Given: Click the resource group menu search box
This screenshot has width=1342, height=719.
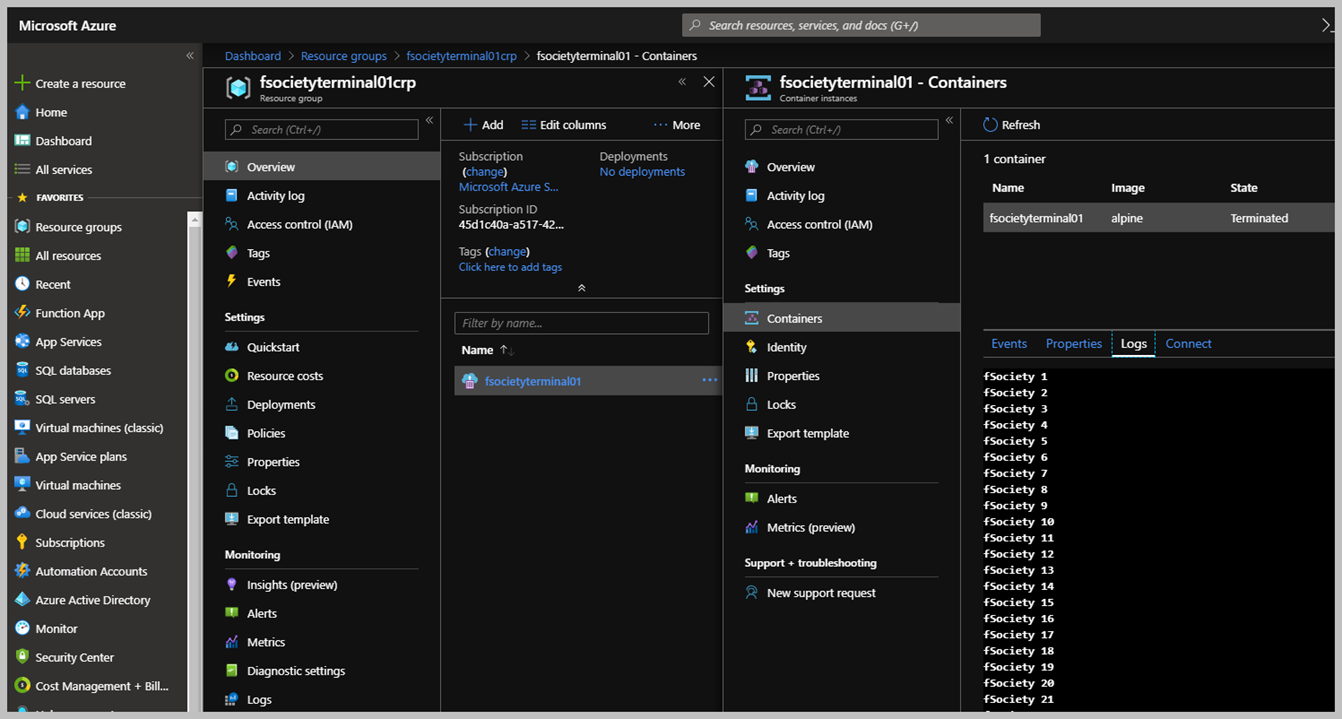Looking at the screenshot, I should pos(321,129).
